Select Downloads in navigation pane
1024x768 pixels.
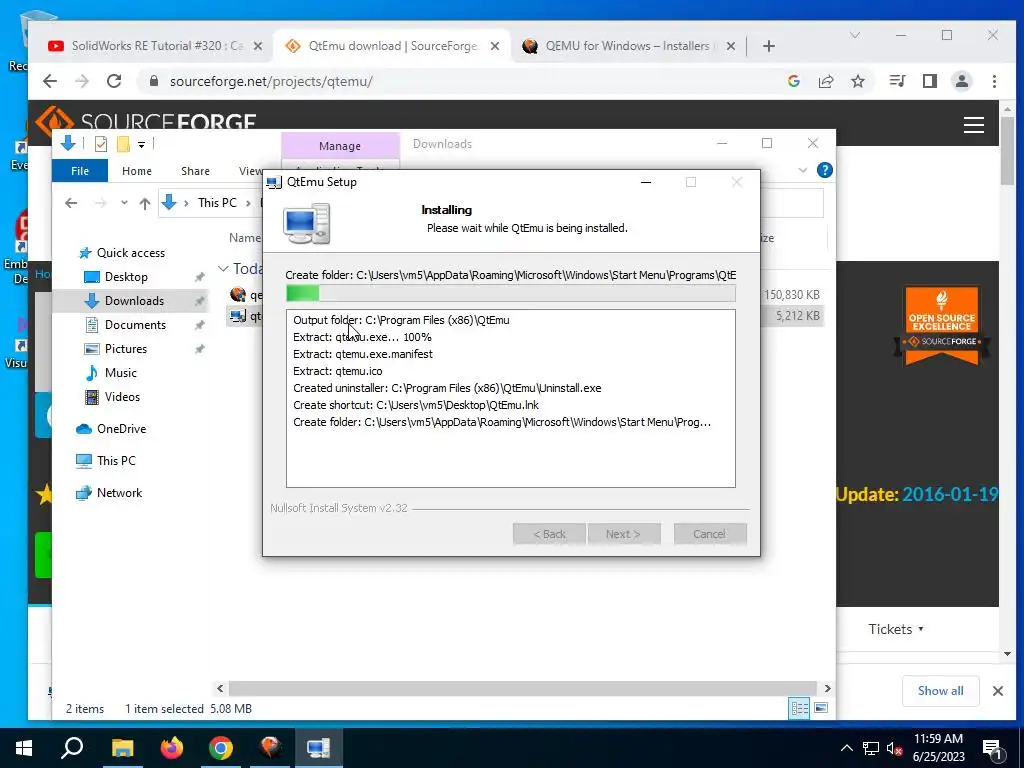pos(134,300)
